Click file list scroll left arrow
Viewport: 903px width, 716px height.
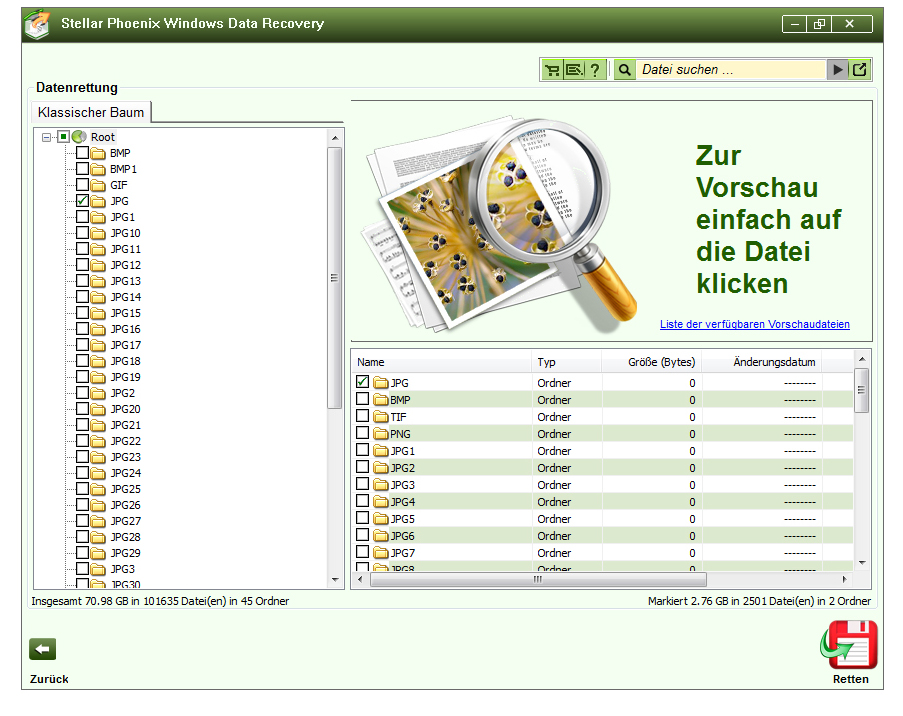click(x=360, y=579)
